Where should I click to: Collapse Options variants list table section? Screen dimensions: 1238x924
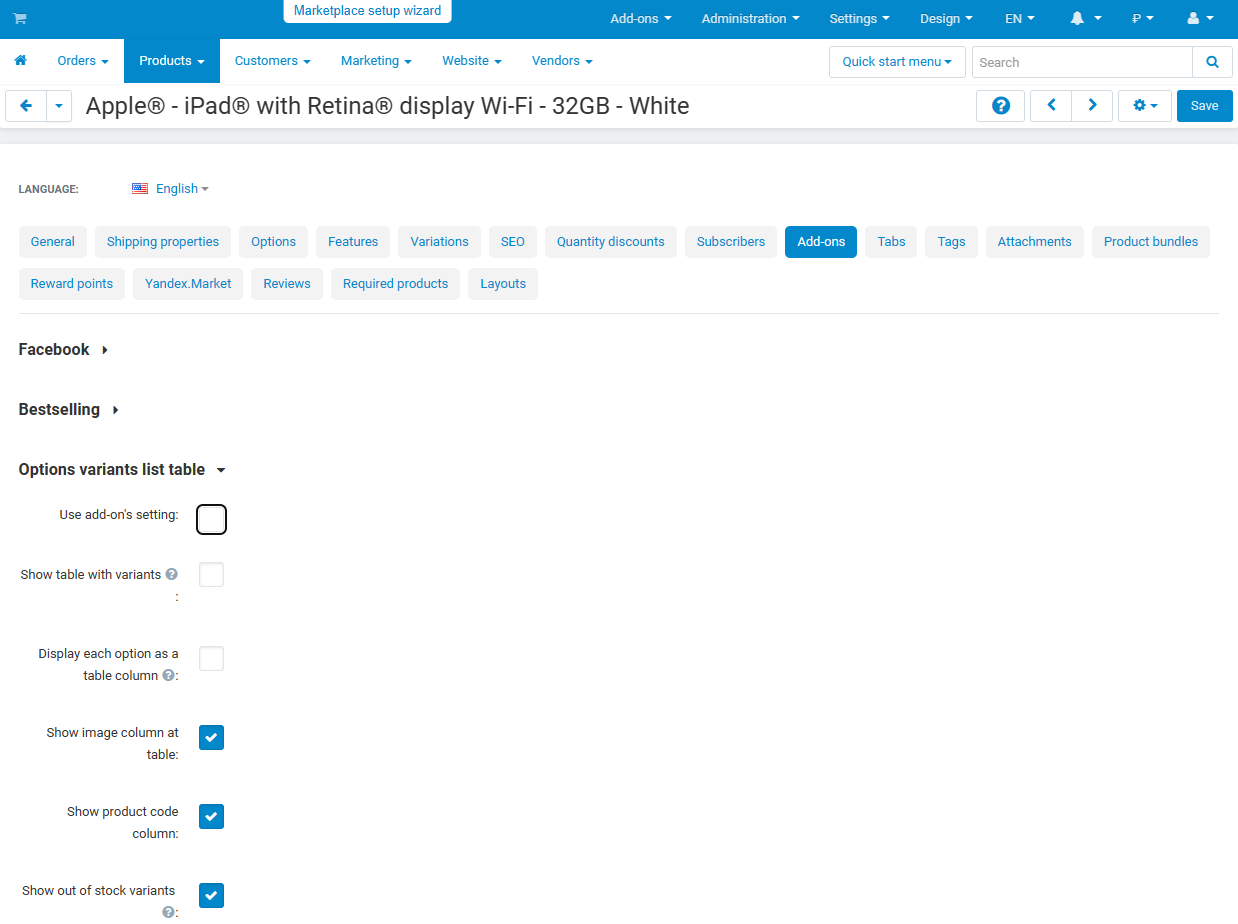tap(122, 469)
